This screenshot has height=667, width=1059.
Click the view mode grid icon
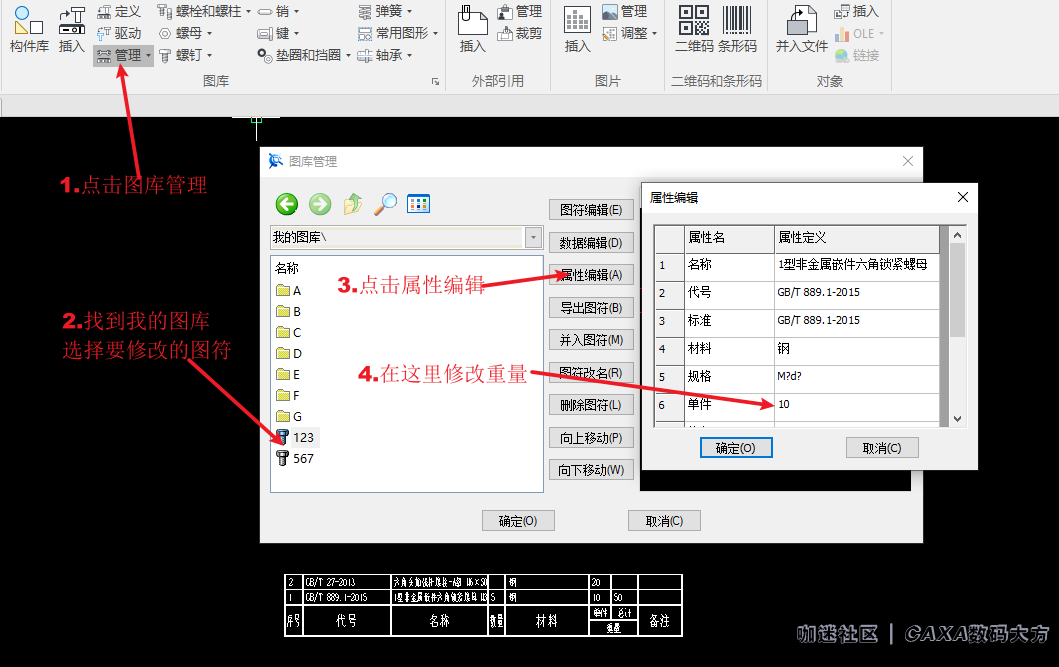419,204
